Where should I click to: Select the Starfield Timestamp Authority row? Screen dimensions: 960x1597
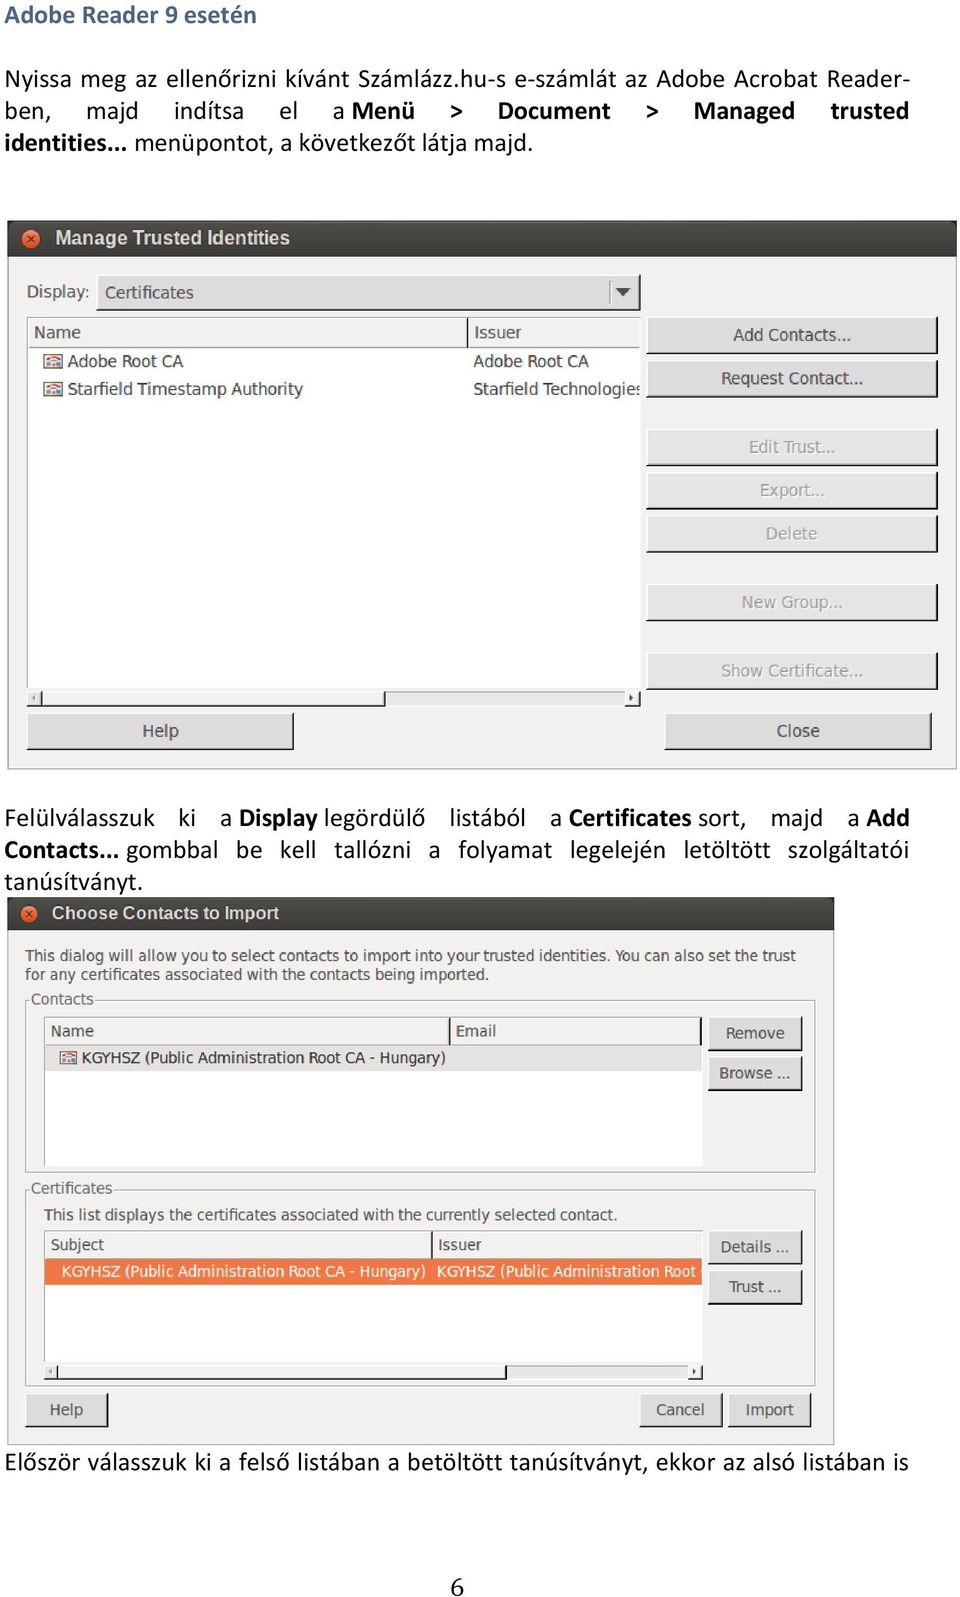(334, 389)
